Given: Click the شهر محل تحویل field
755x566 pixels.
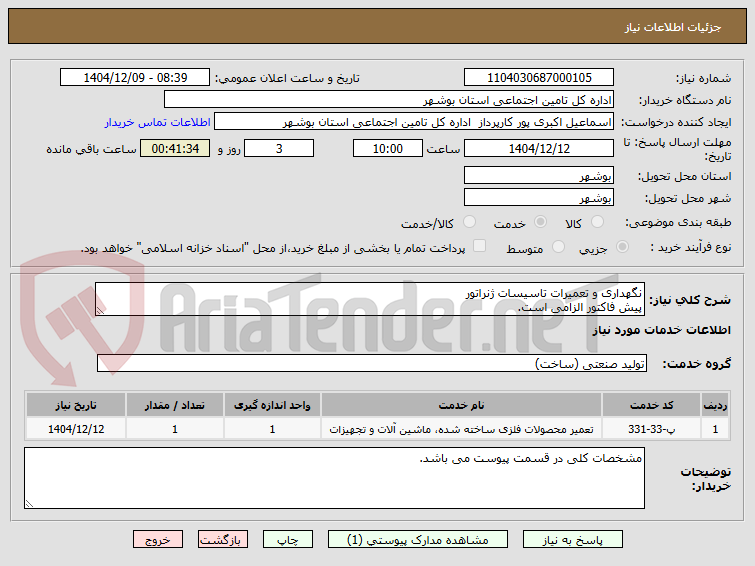Looking at the screenshot, I should [x=539, y=197].
